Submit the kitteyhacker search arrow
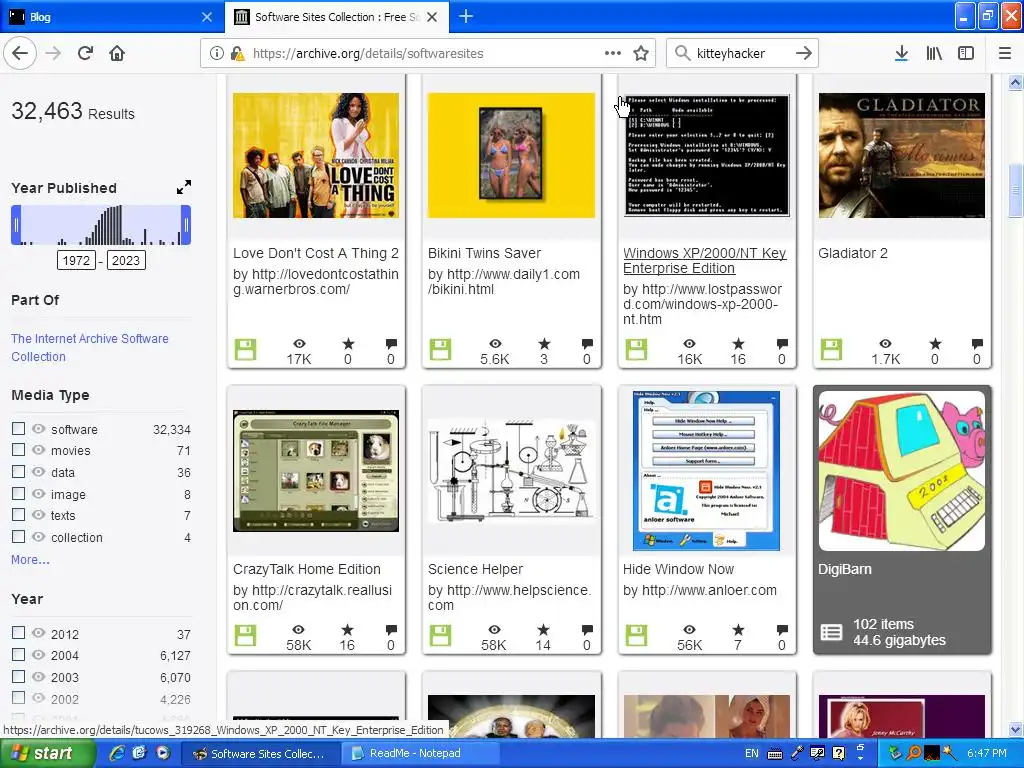The image size is (1024, 768). click(x=804, y=53)
